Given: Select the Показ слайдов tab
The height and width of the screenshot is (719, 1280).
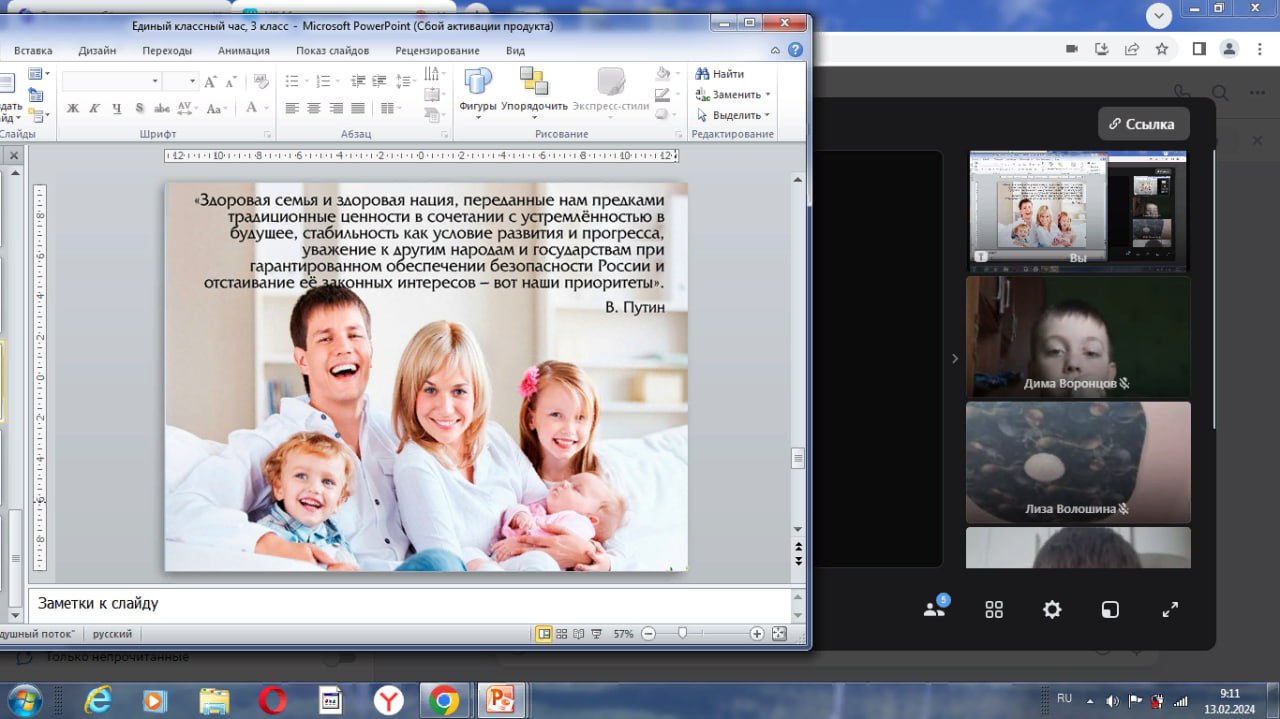Looking at the screenshot, I should click(x=333, y=51).
